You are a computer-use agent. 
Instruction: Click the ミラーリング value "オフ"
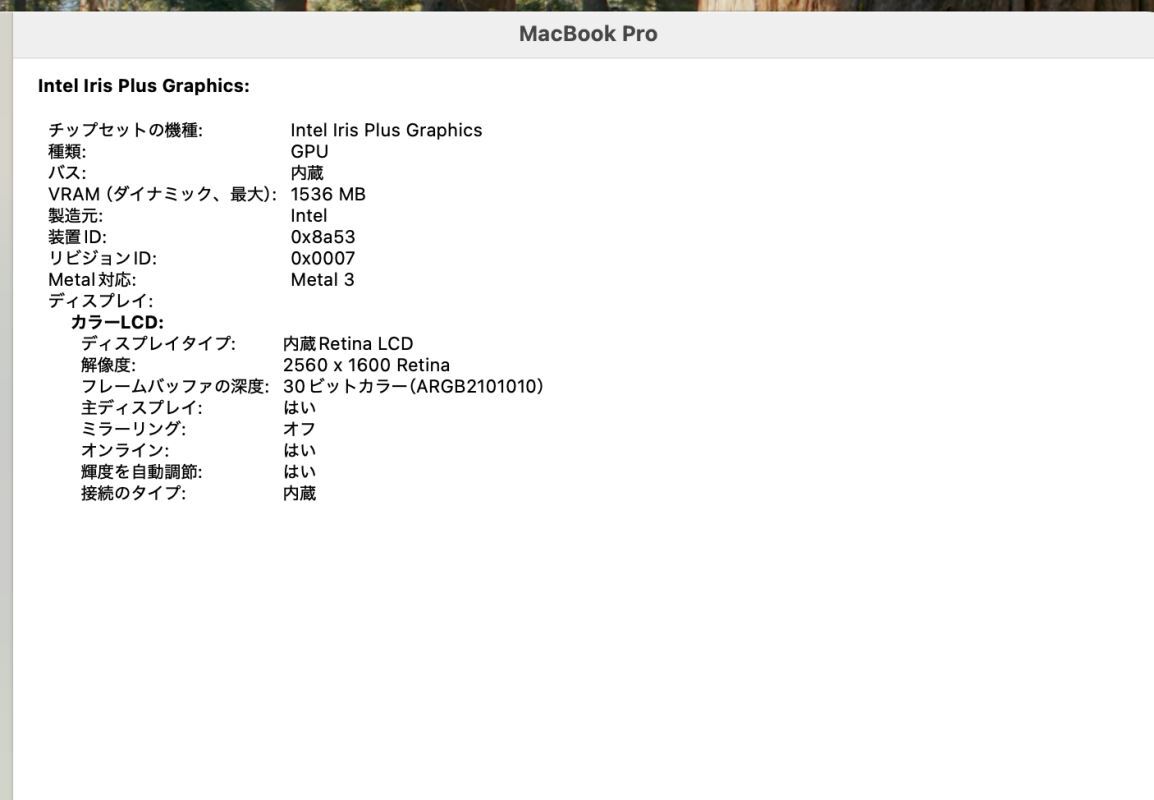tap(304, 428)
